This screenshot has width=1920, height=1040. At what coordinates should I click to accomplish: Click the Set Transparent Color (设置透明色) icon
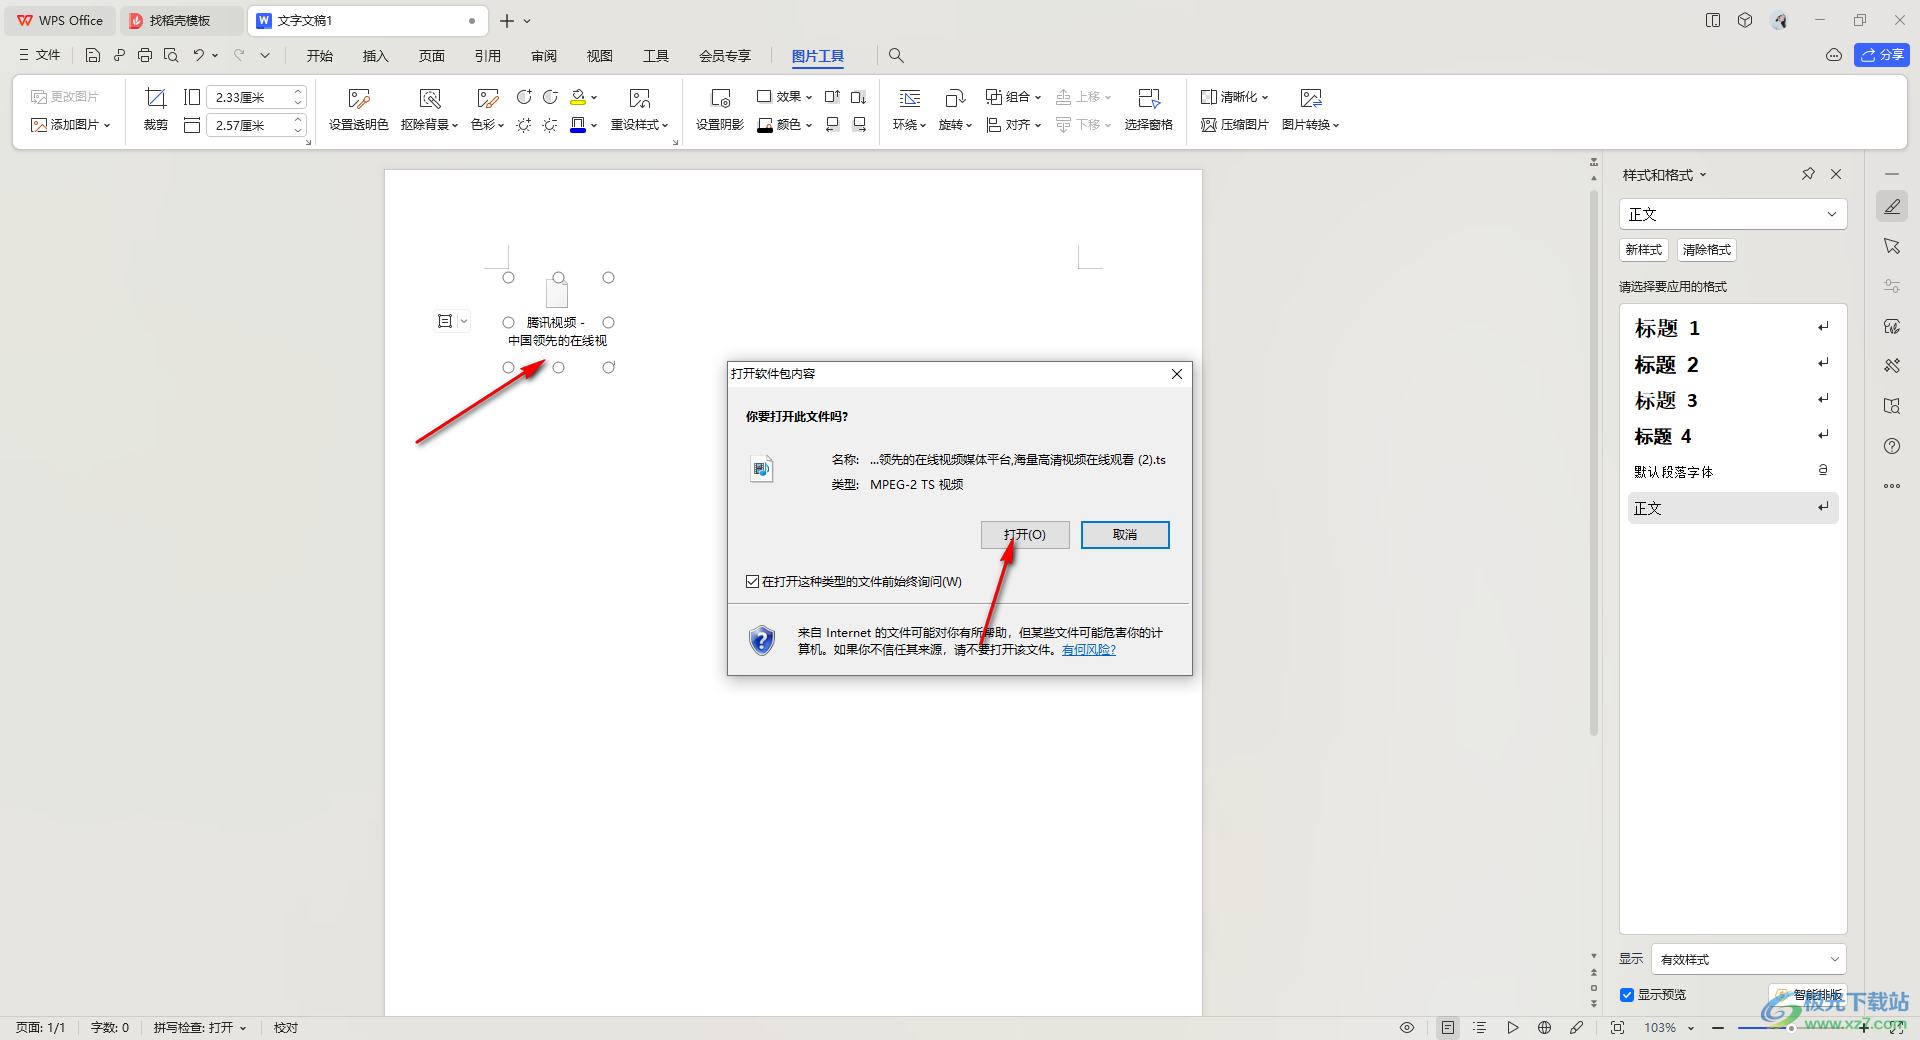(358, 98)
